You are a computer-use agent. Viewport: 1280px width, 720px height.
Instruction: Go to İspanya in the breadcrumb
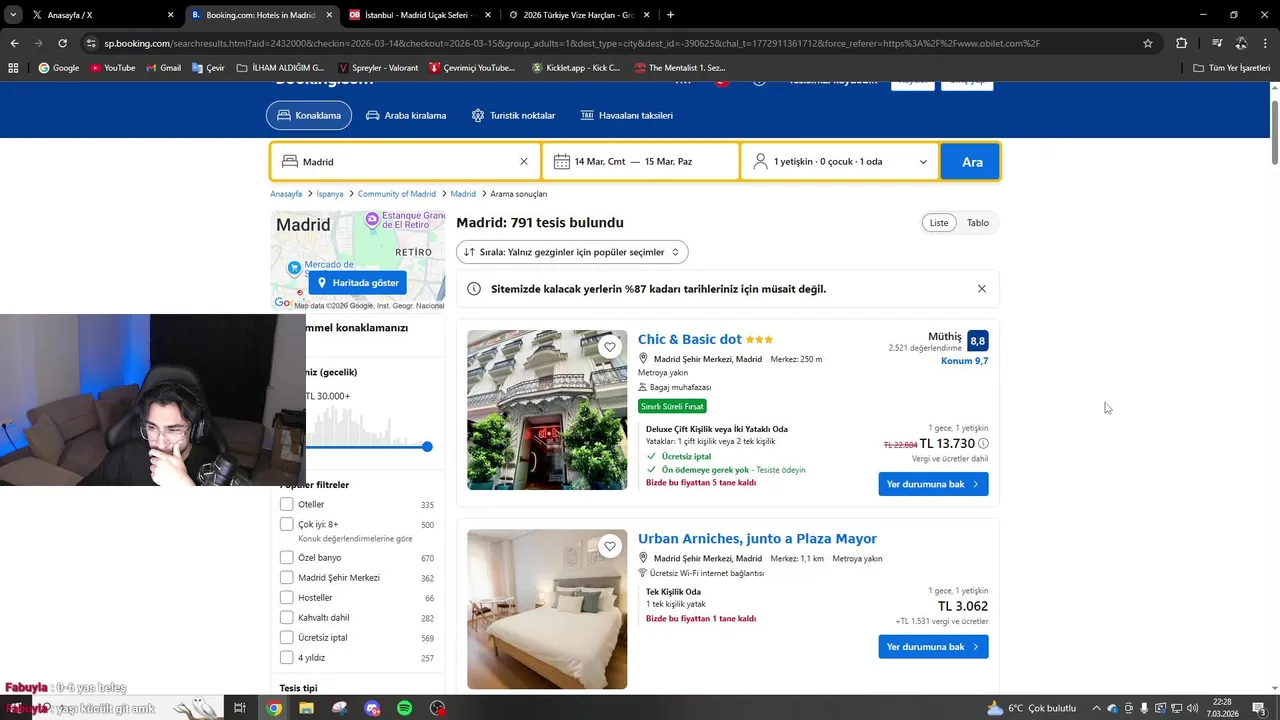point(330,194)
